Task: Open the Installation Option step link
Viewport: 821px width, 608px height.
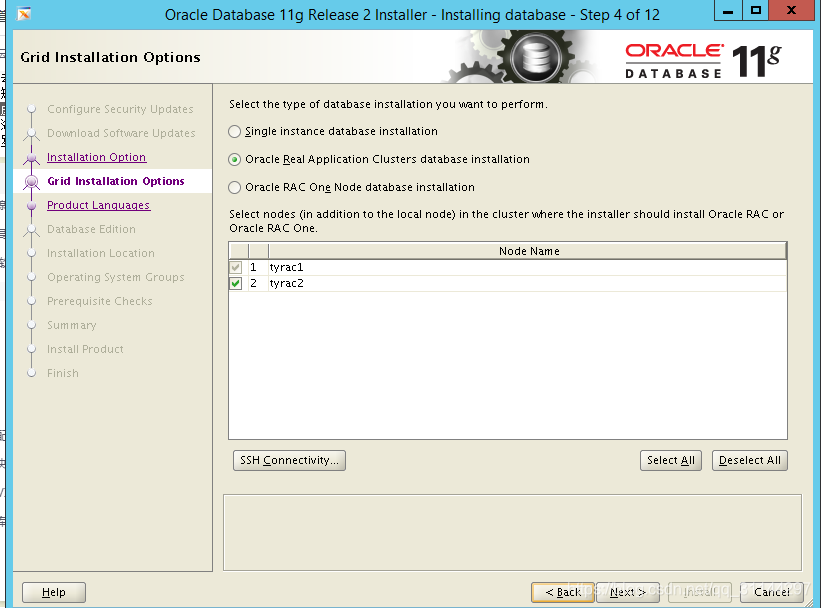Action: (96, 157)
